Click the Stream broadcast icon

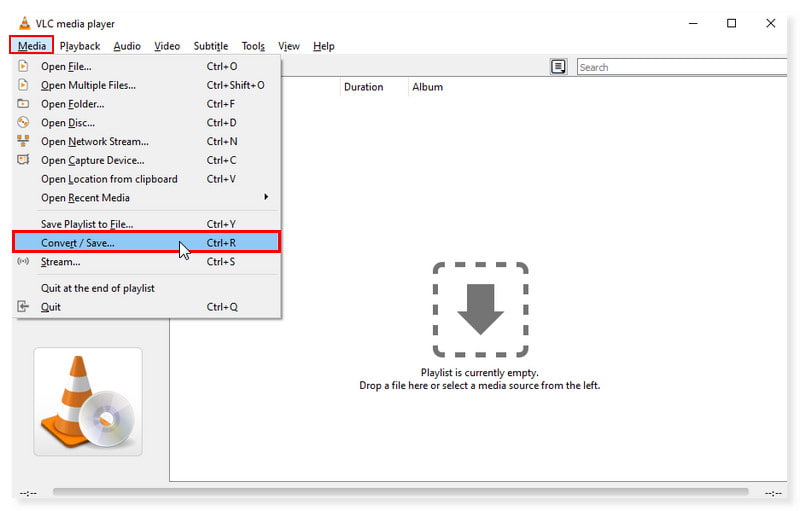point(23,262)
